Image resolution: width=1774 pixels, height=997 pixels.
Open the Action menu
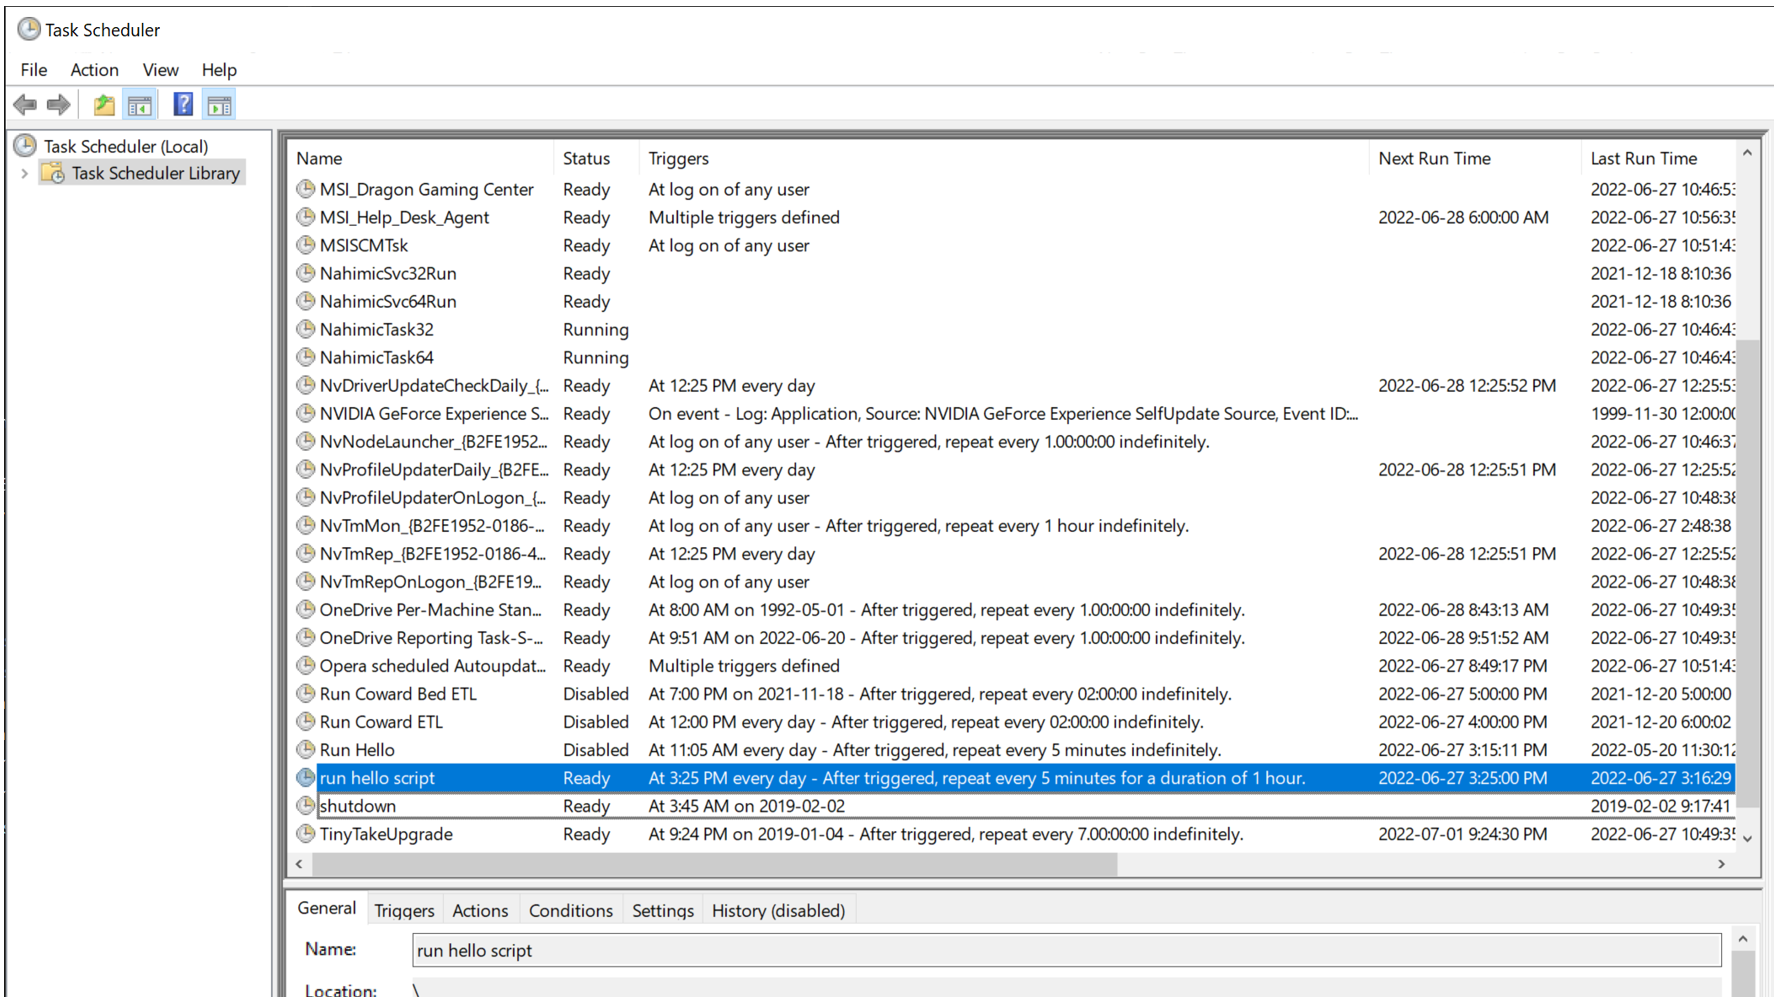point(94,70)
